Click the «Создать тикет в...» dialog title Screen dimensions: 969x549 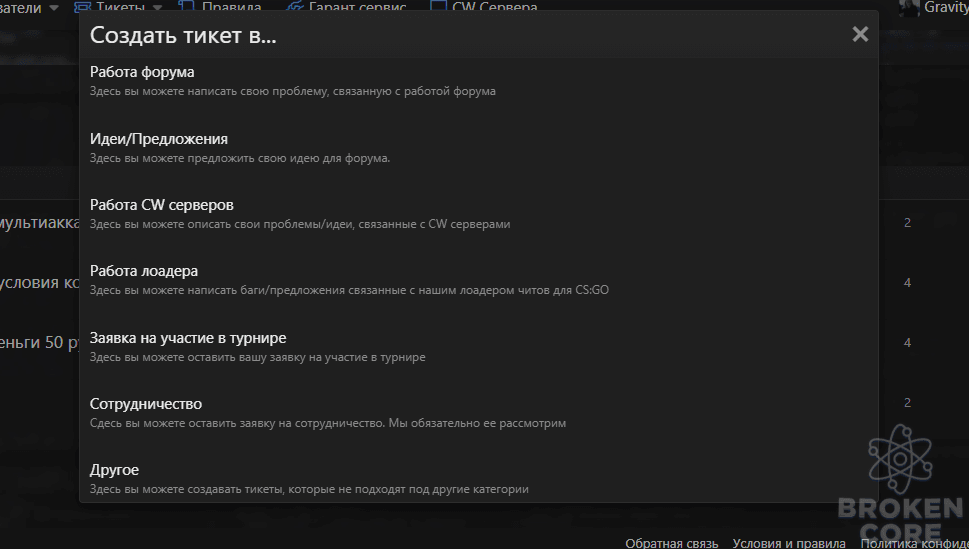[183, 35]
